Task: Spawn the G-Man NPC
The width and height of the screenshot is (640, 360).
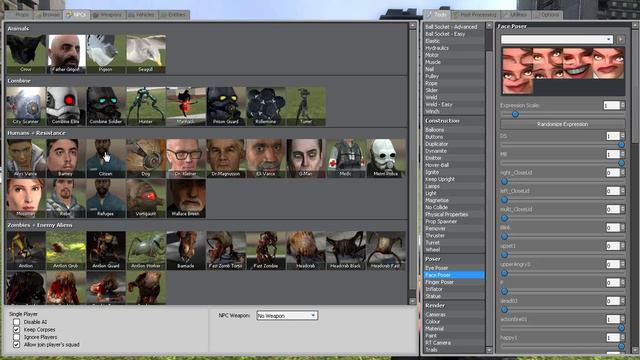Action: tap(306, 158)
